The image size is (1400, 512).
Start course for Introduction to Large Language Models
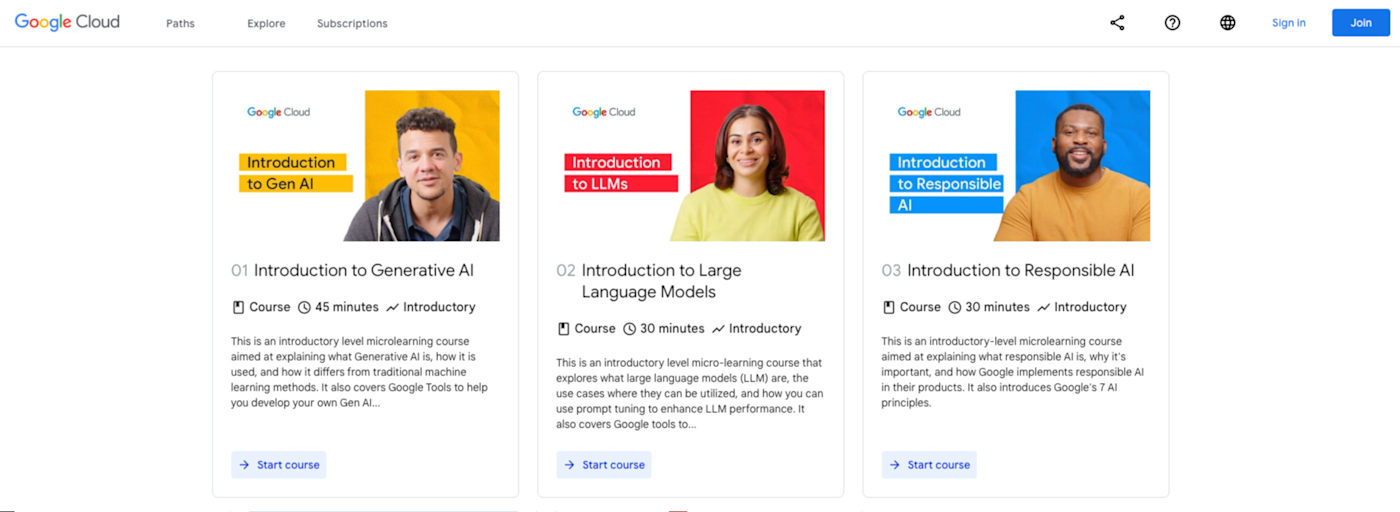coord(604,465)
